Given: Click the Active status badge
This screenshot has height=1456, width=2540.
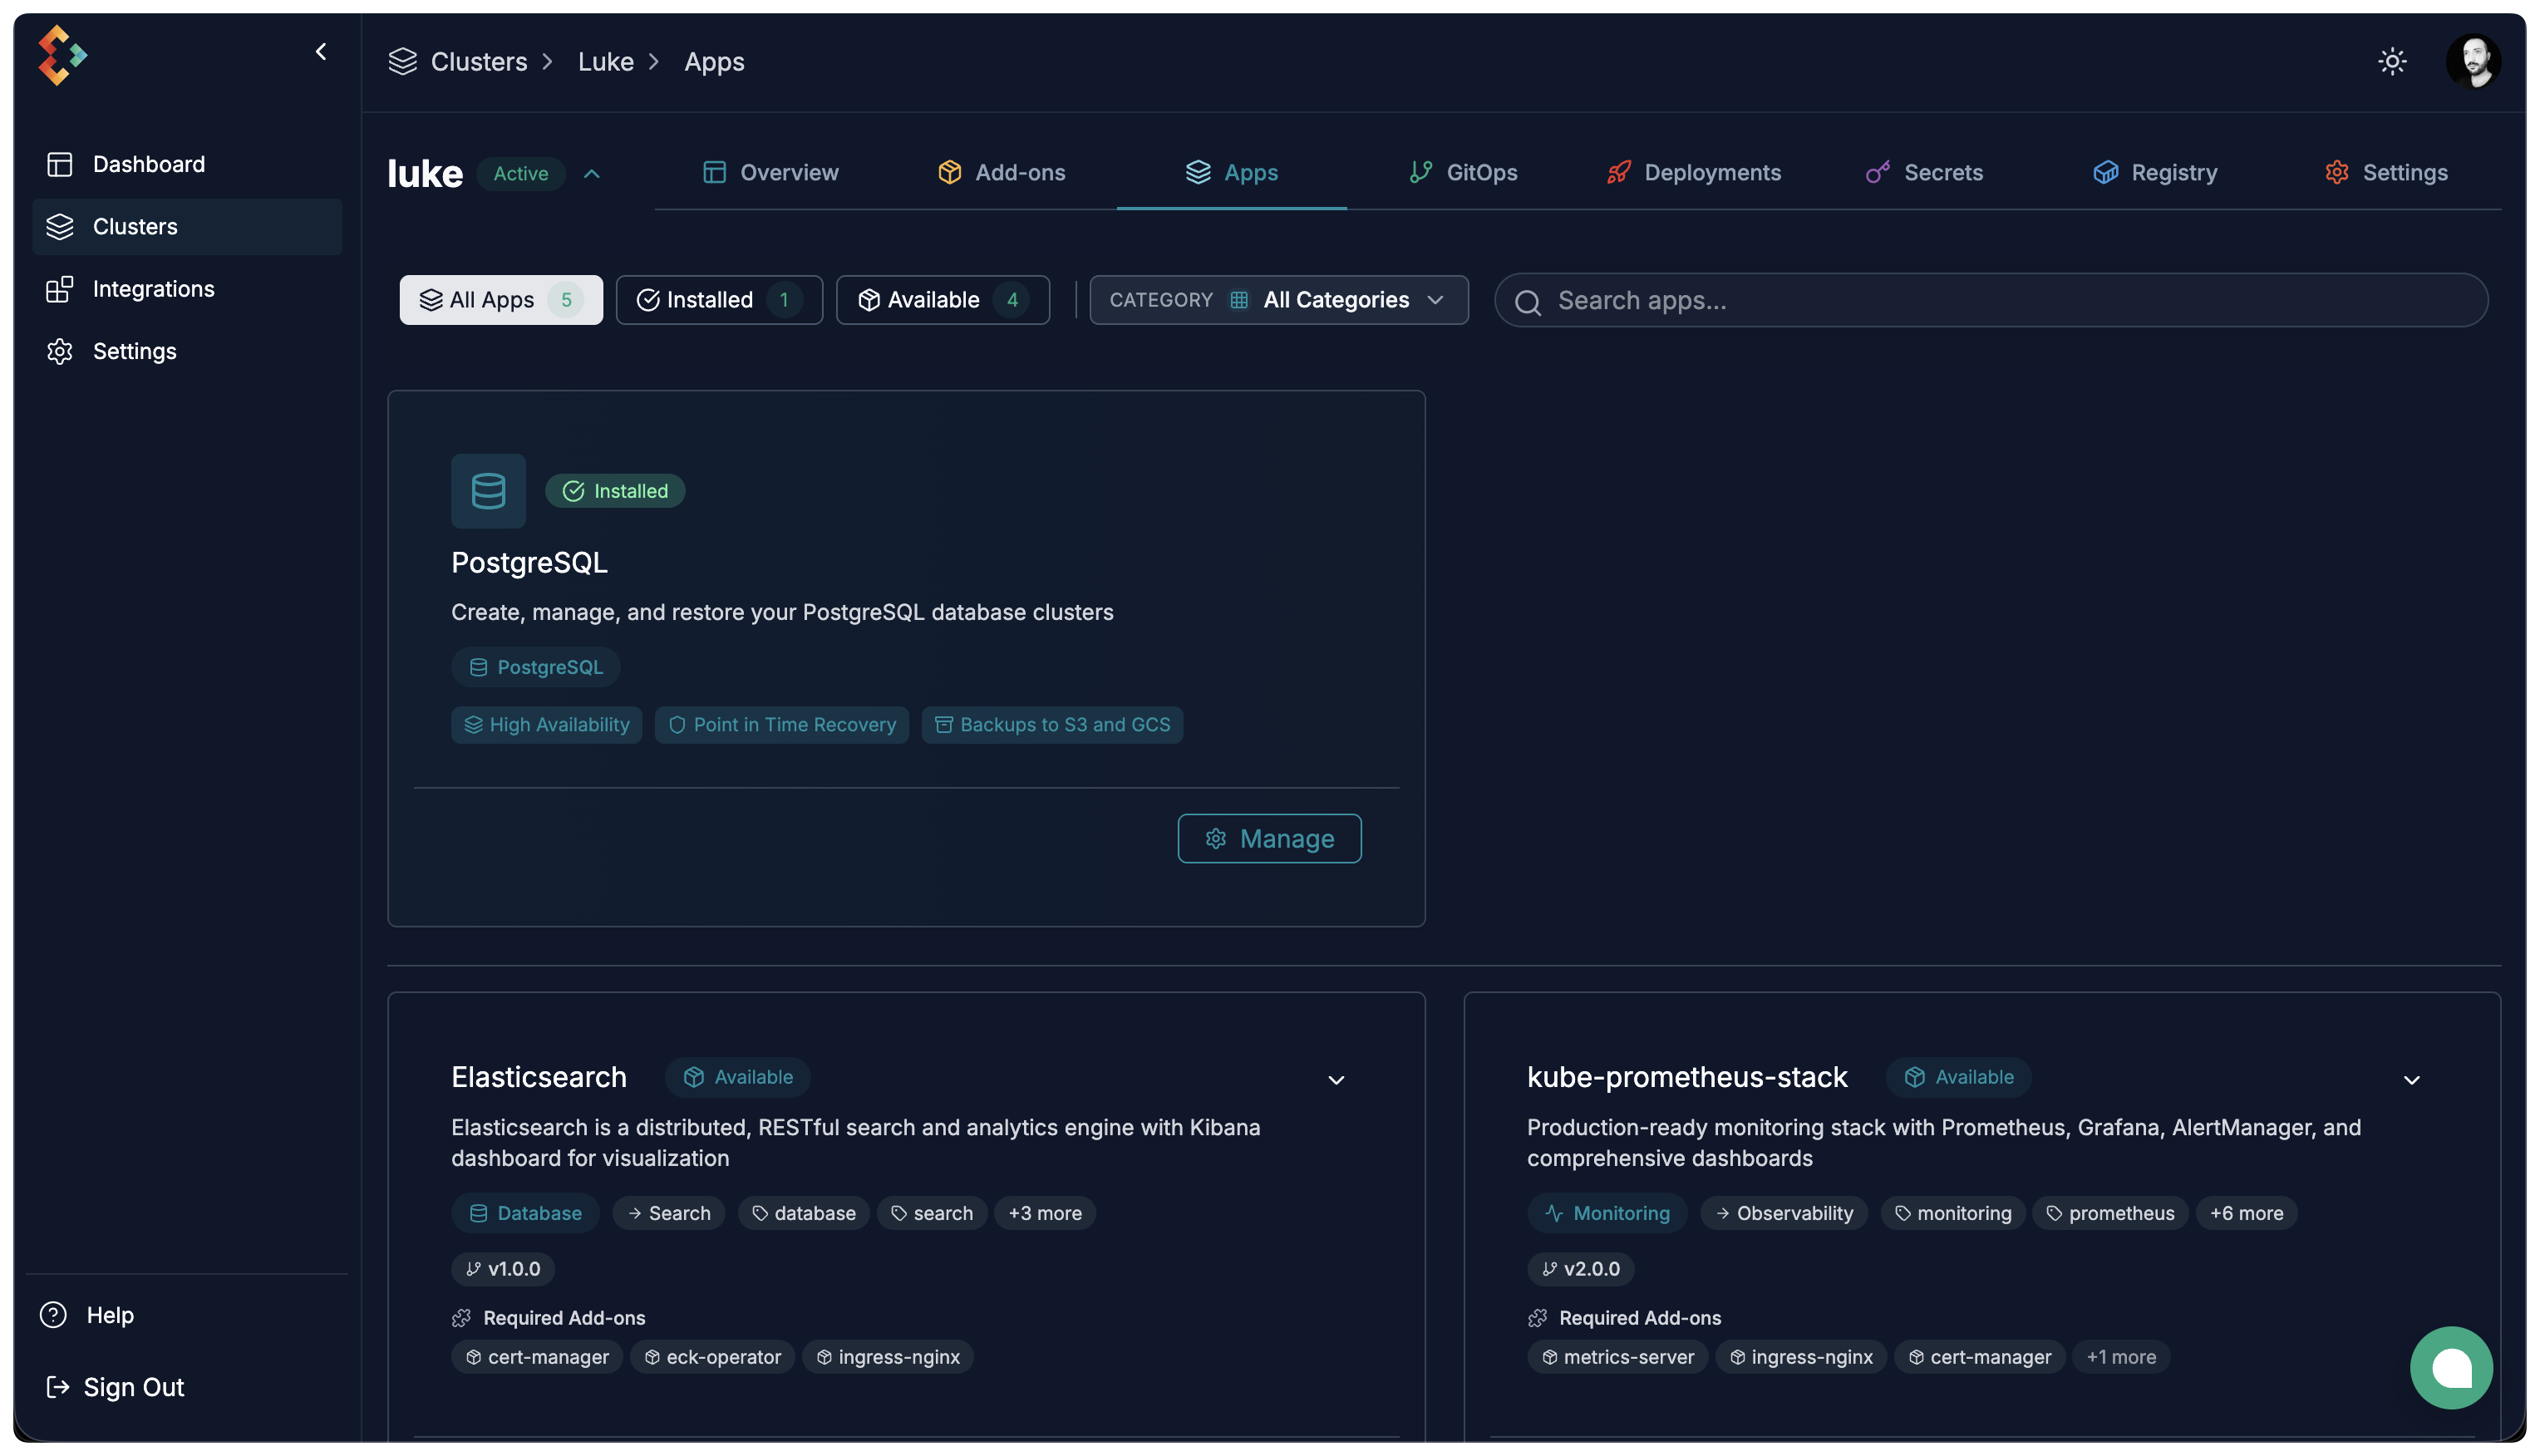Looking at the screenshot, I should click(520, 173).
